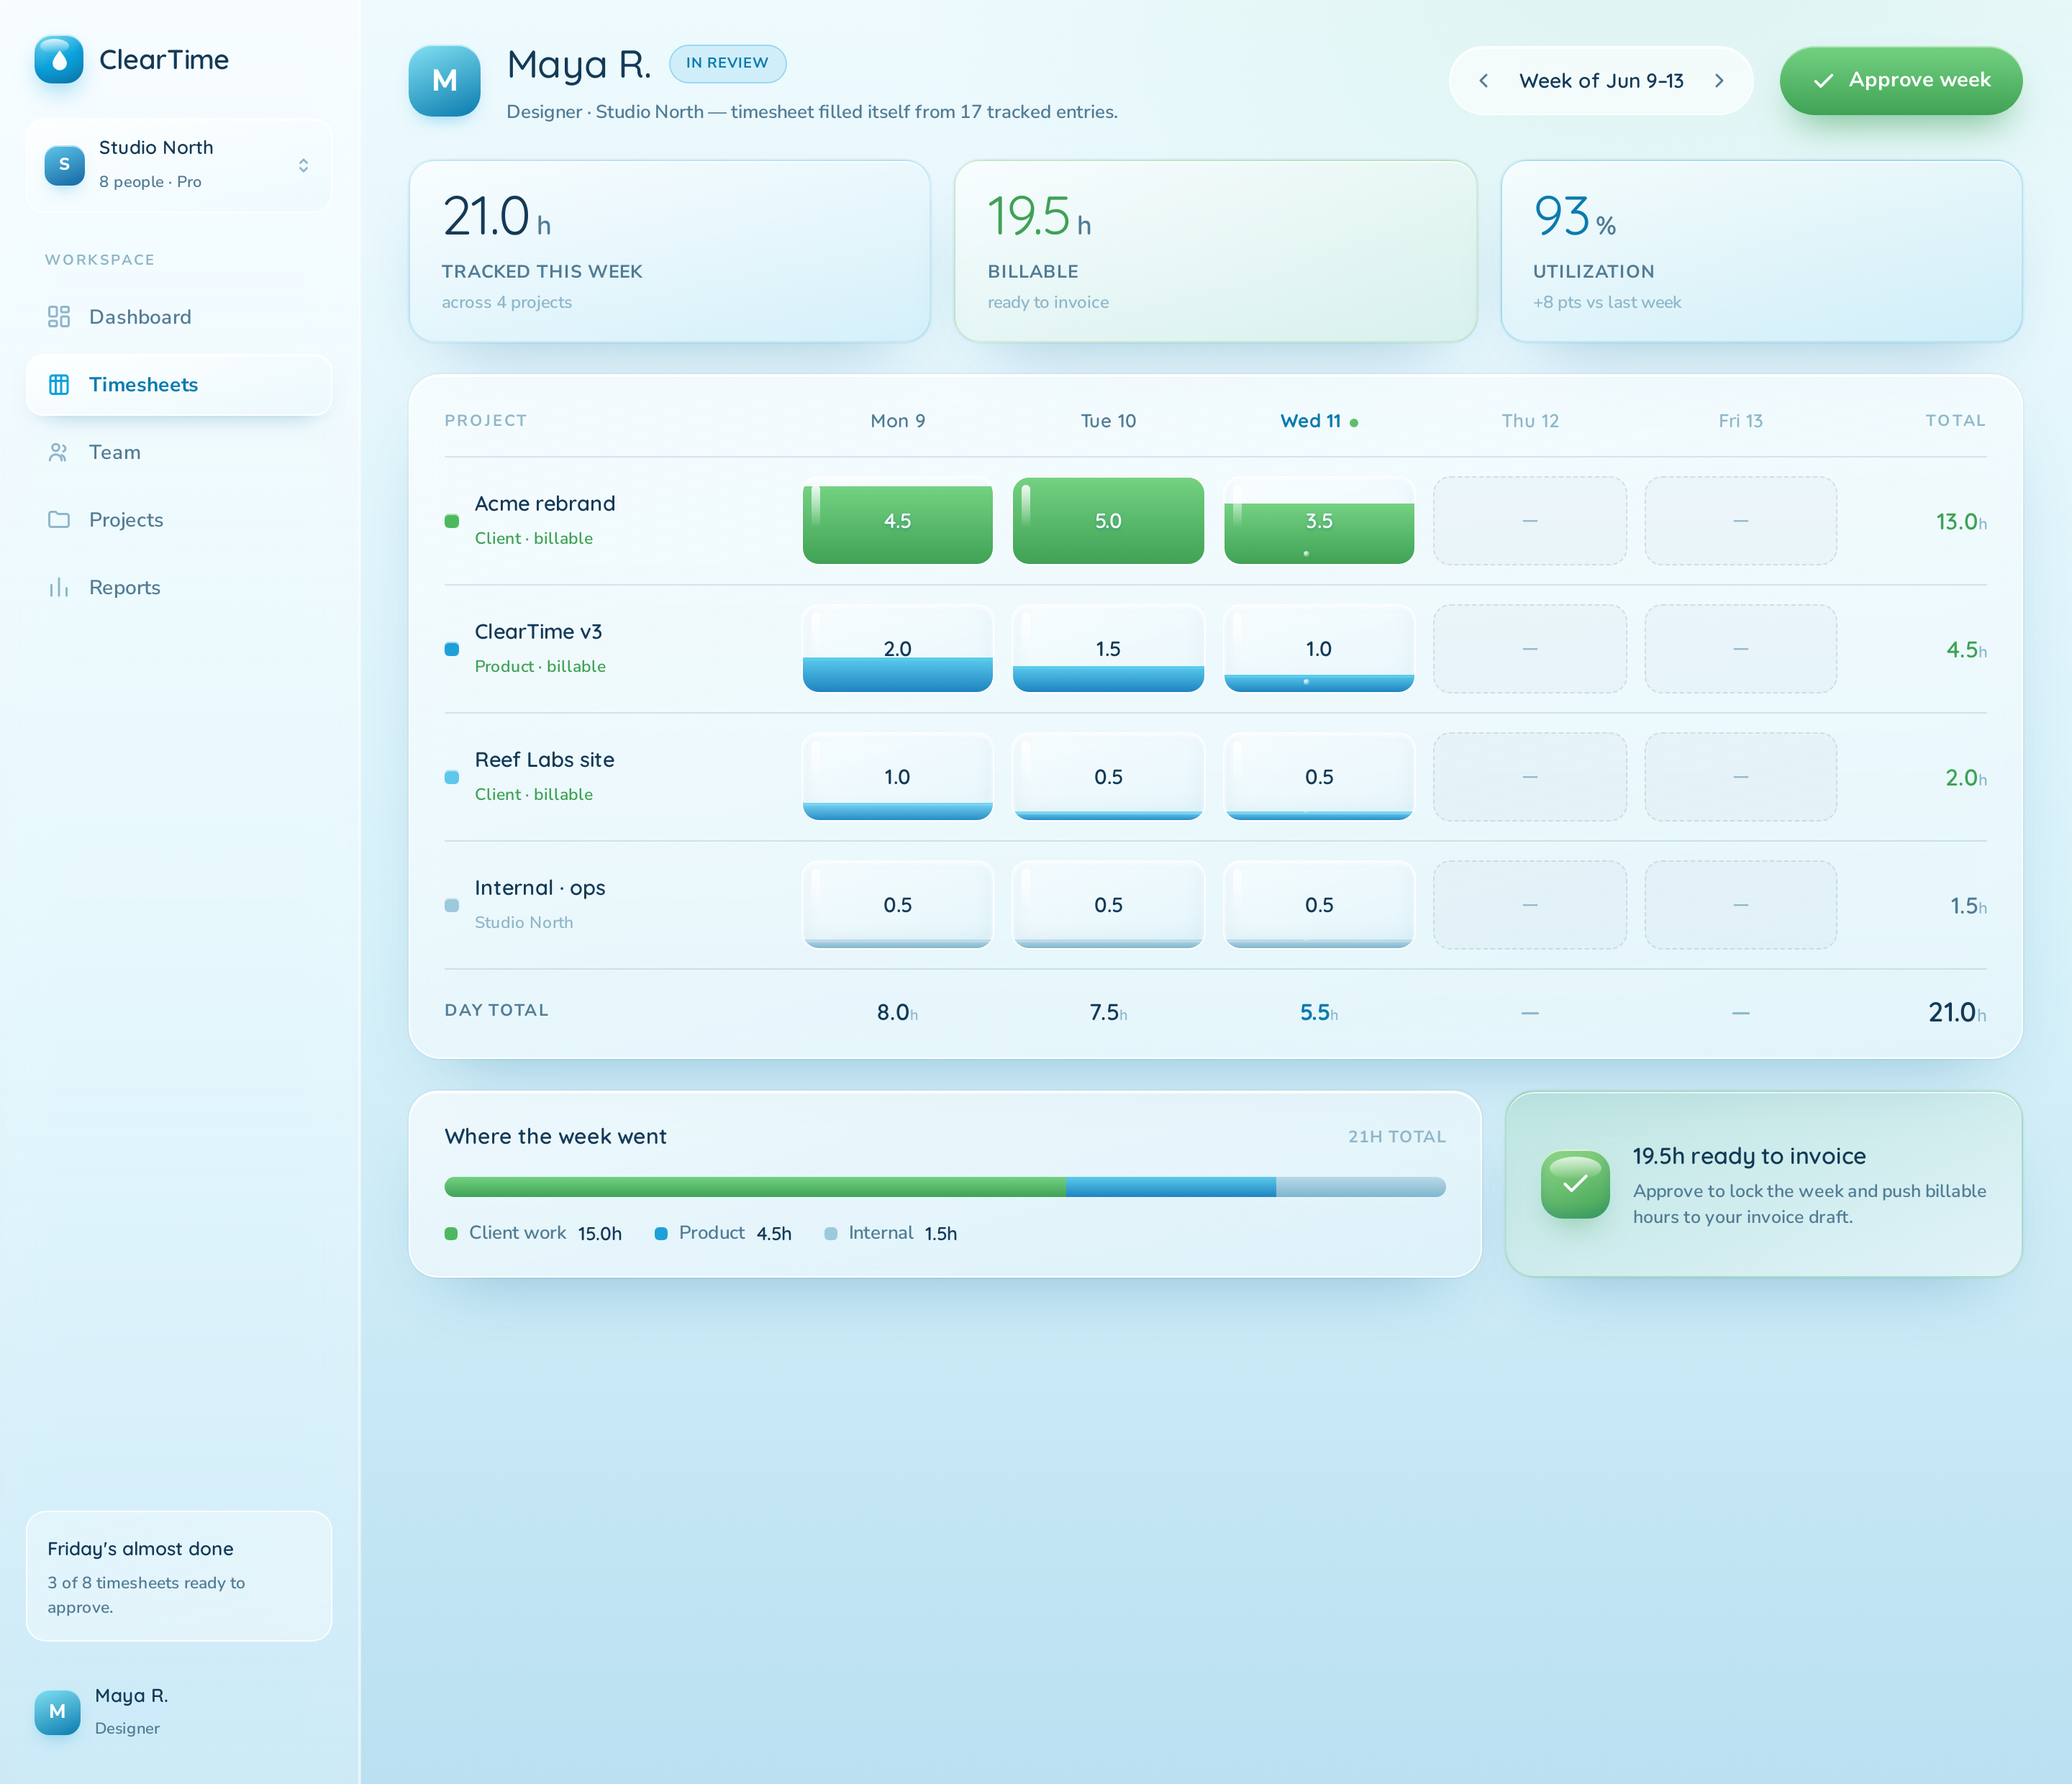Click the checkmark icon in Approve week
Viewport: 2072px width, 1784px height.
(1823, 81)
